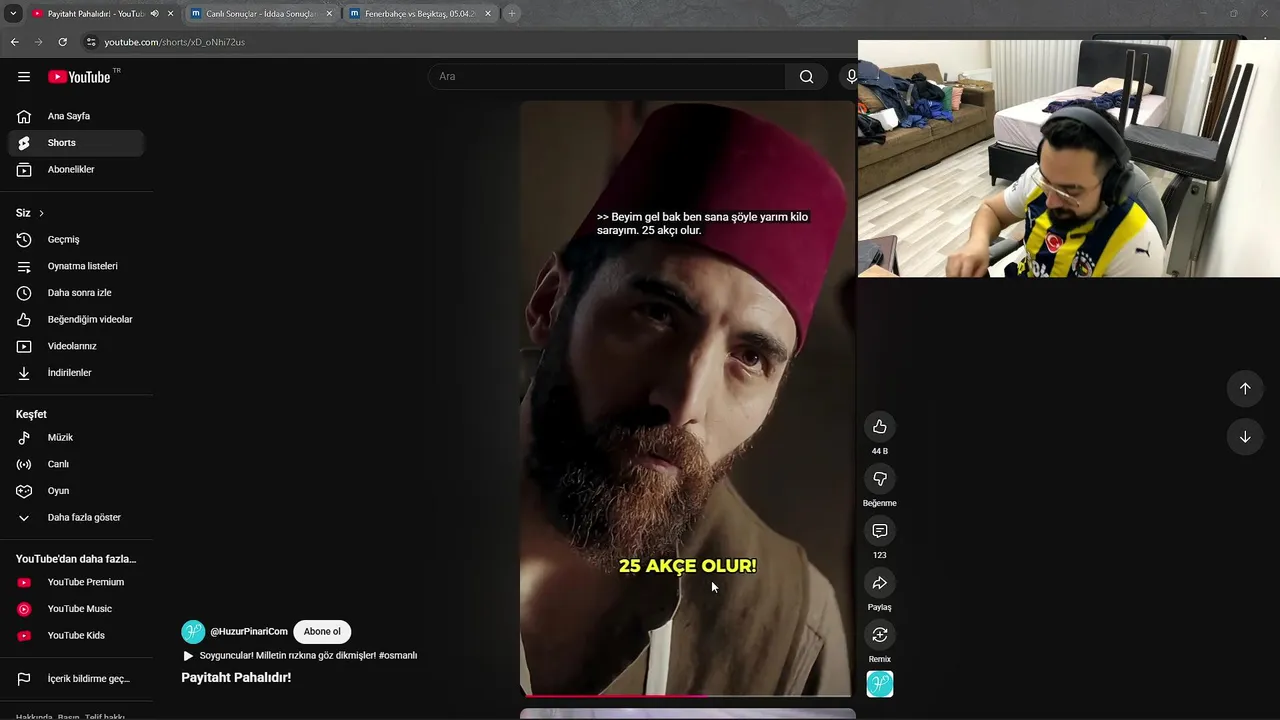The width and height of the screenshot is (1280, 720).
Task: Click short title Payitaht Pahalıdır!
Action: (x=236, y=678)
